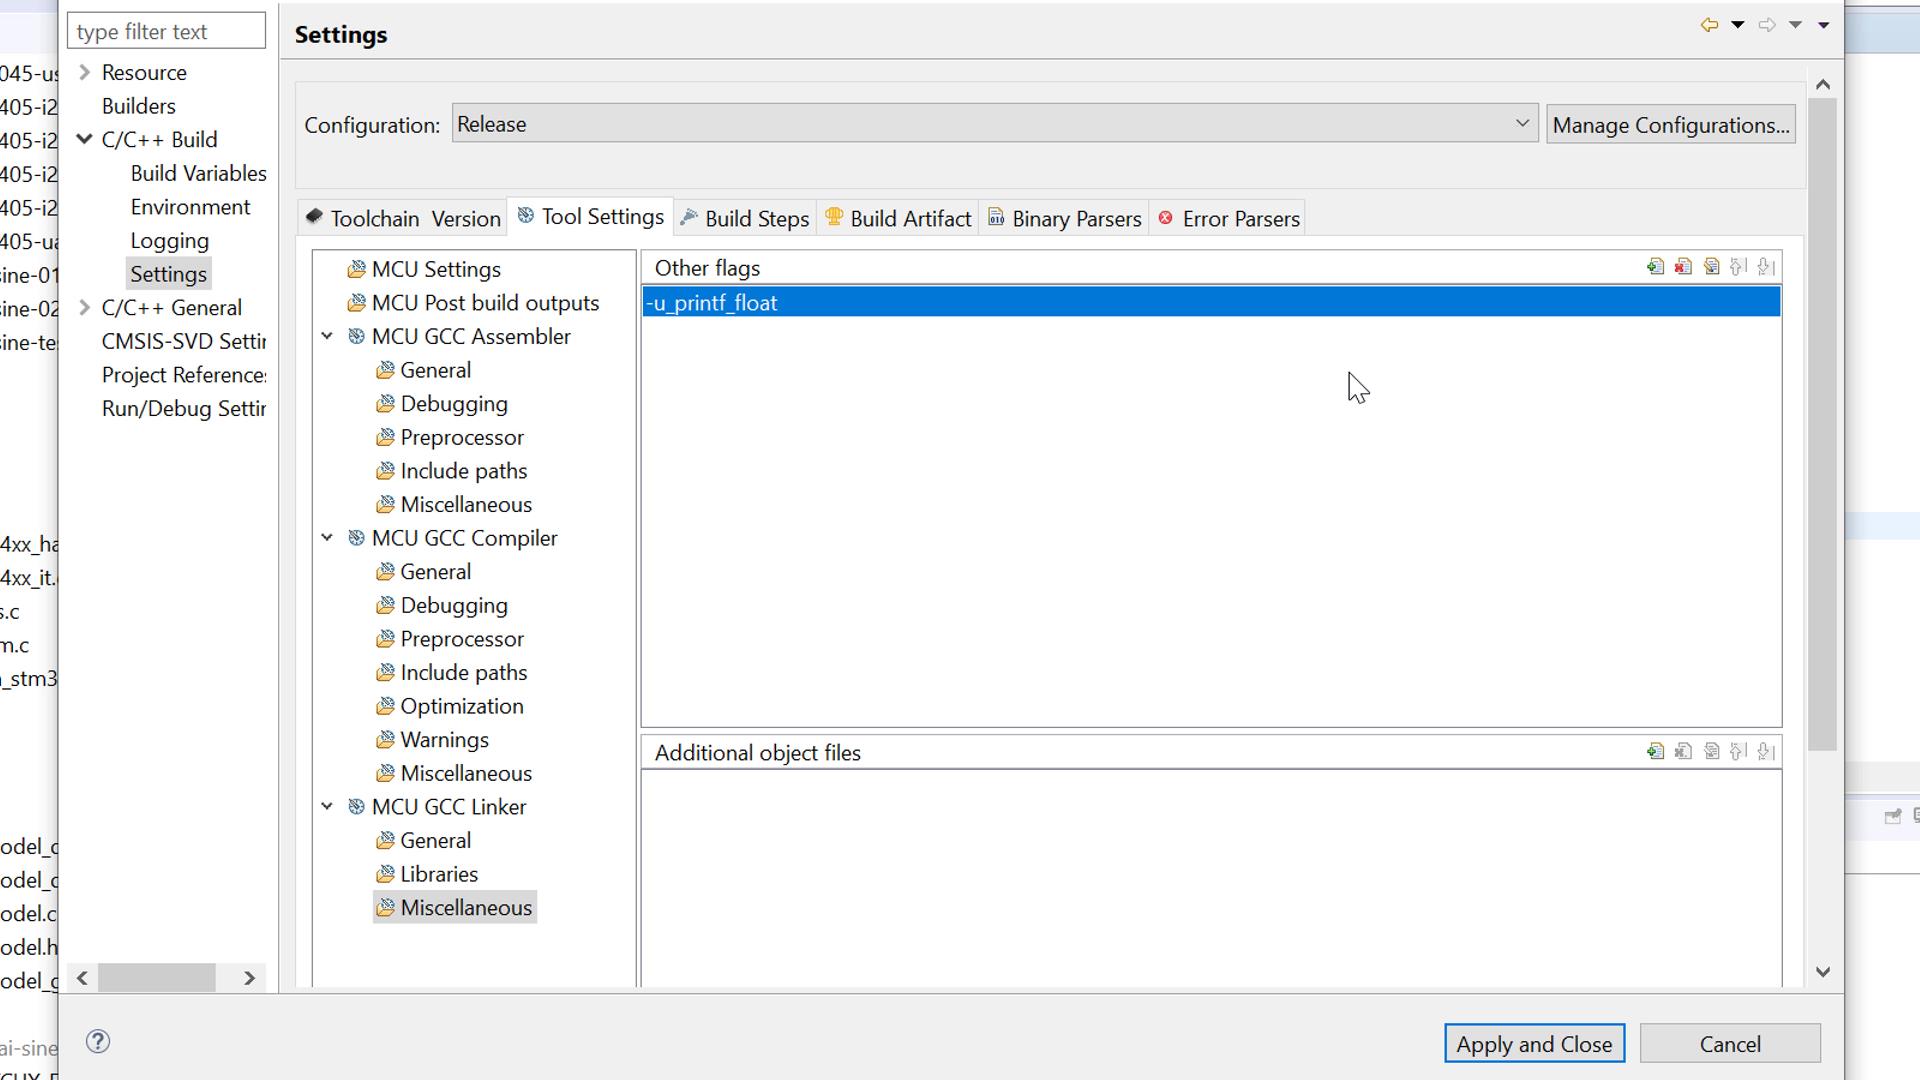This screenshot has width=1920, height=1080.
Task: Select Miscellaneous under MCU GCC Linker
Action: pos(467,907)
